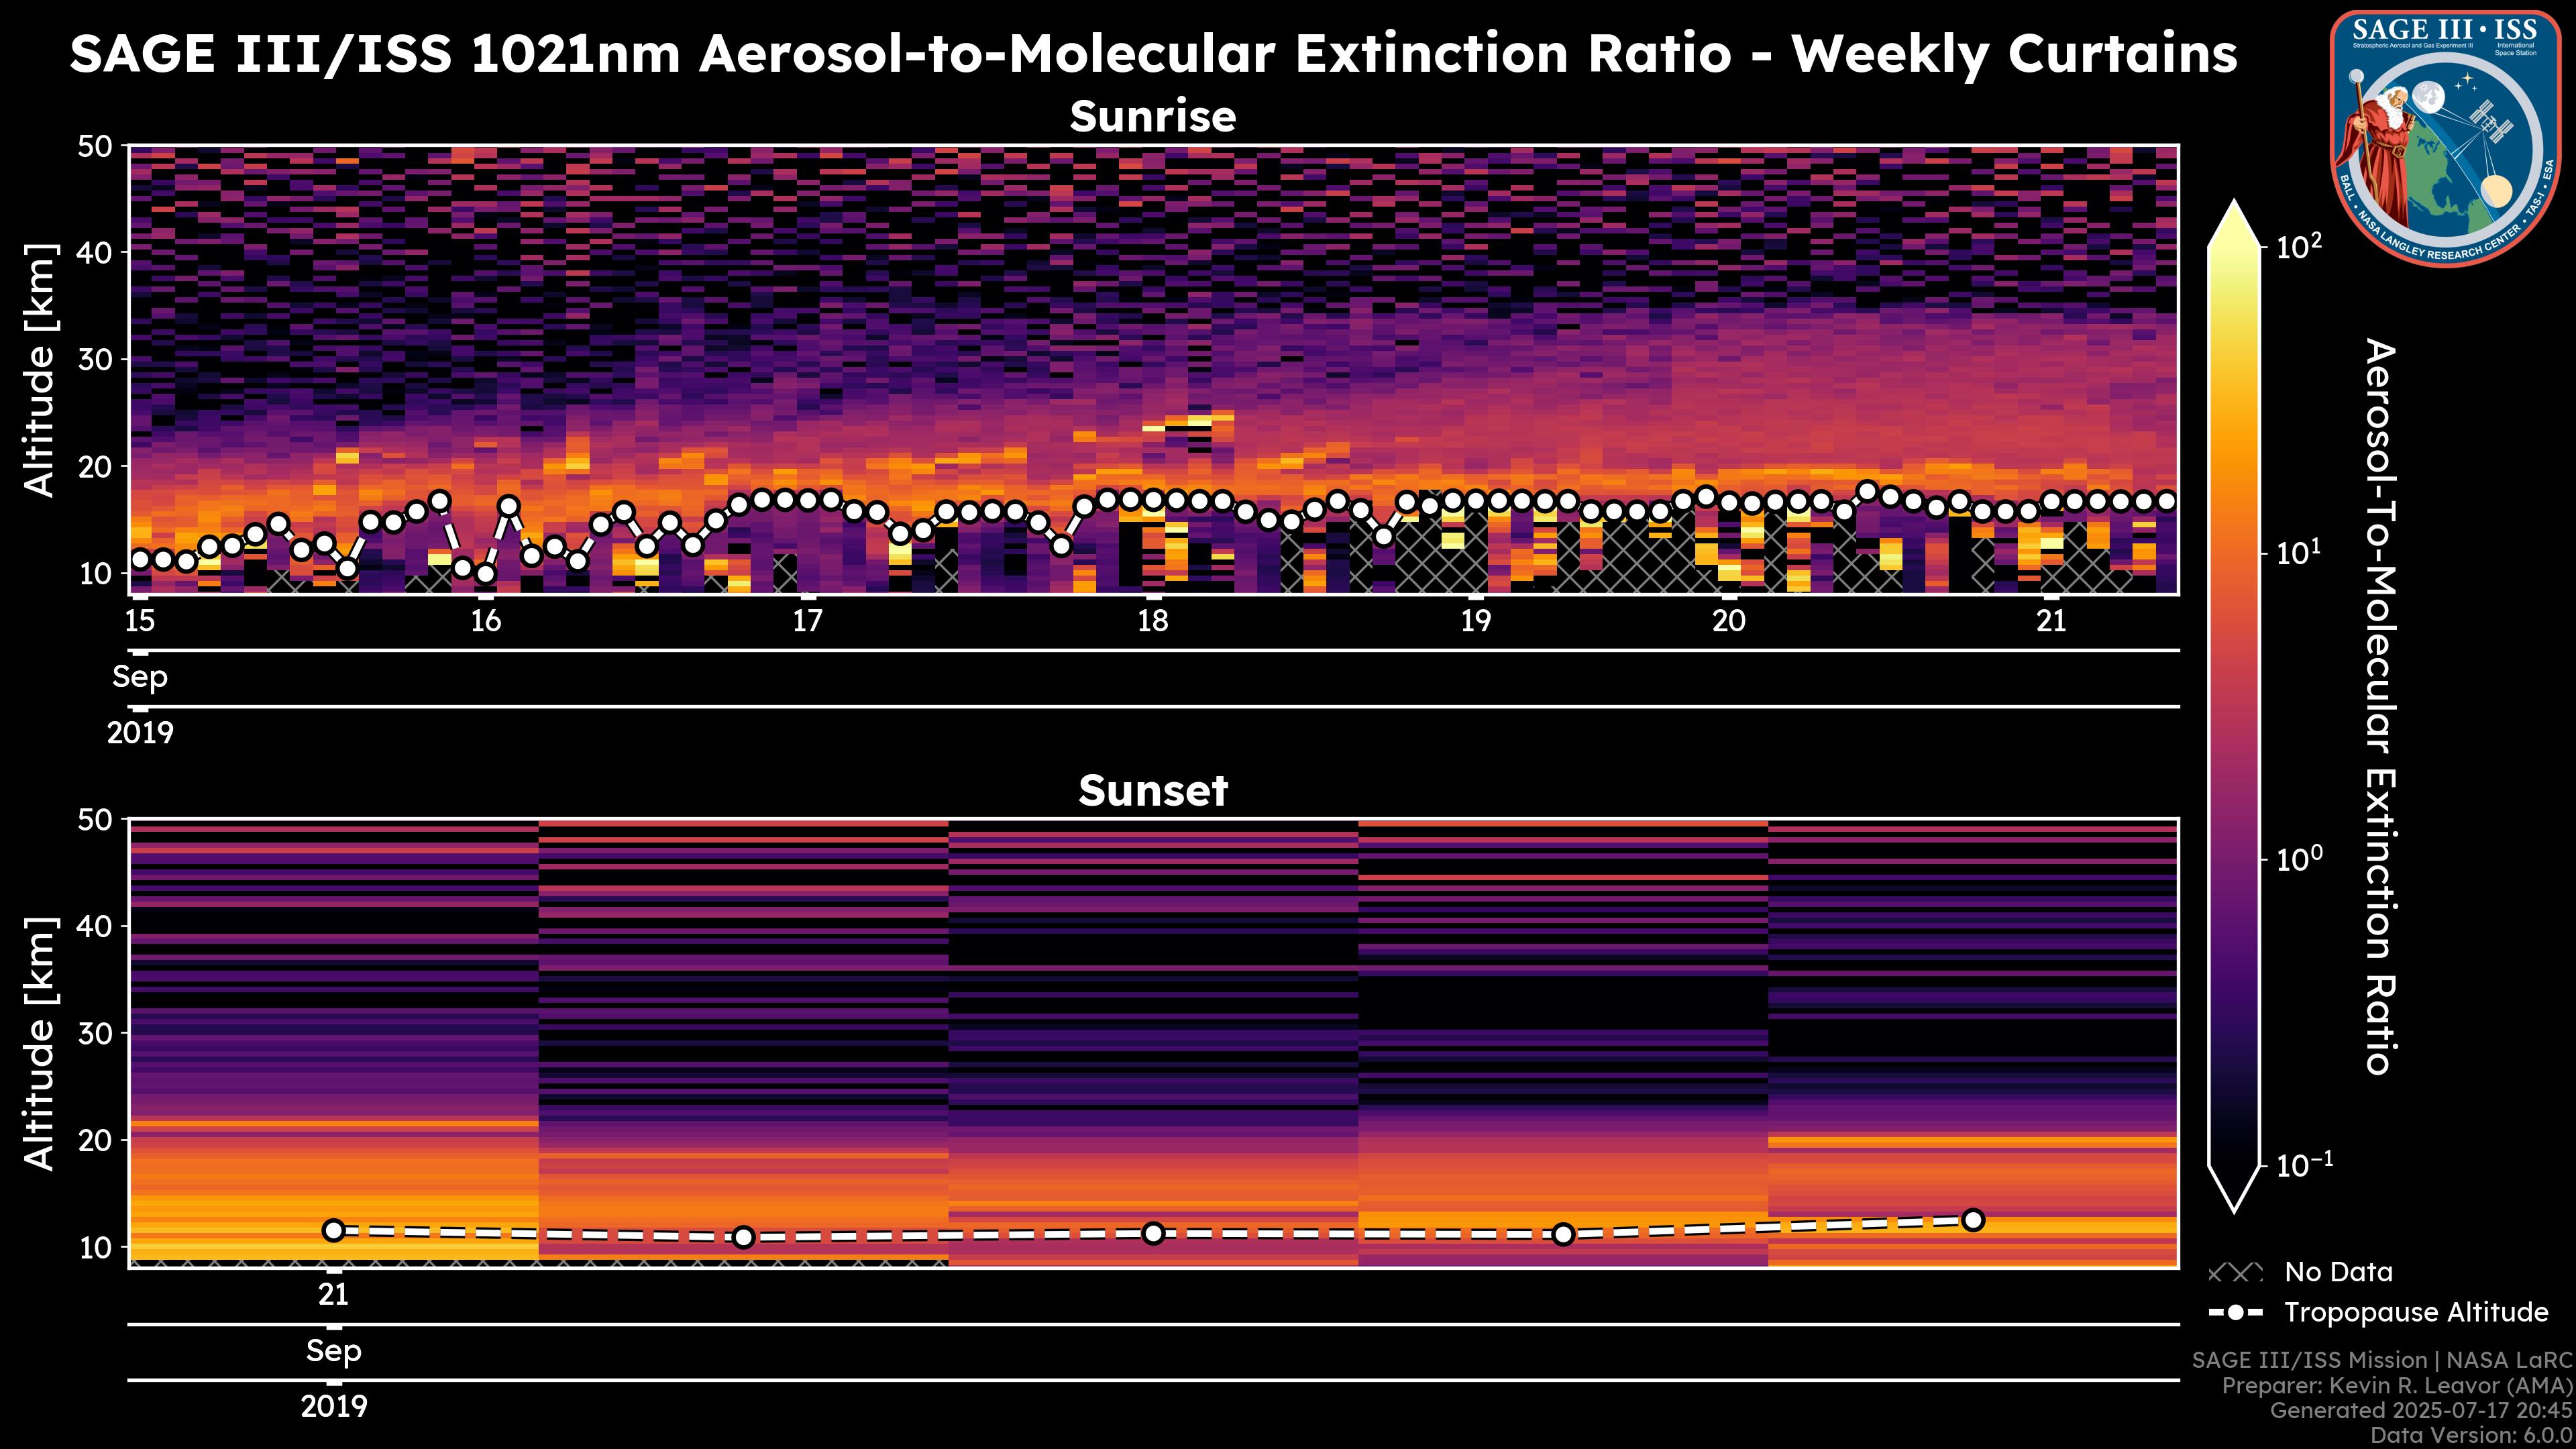Viewport: 2576px width, 1449px height.
Task: Click the first Sunset tropopause marker
Action: point(334,1230)
